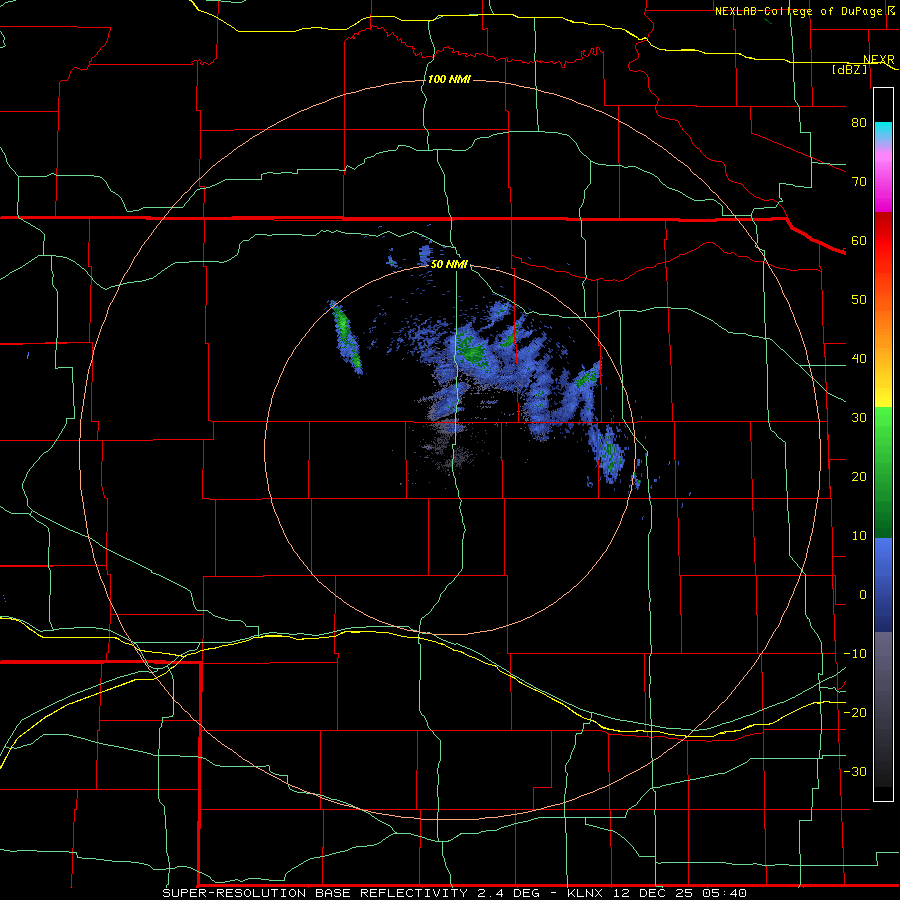900x900 pixels.
Task: Click the KLNX 12 DEC 25 05:40 timestamp
Action: click(x=657, y=893)
